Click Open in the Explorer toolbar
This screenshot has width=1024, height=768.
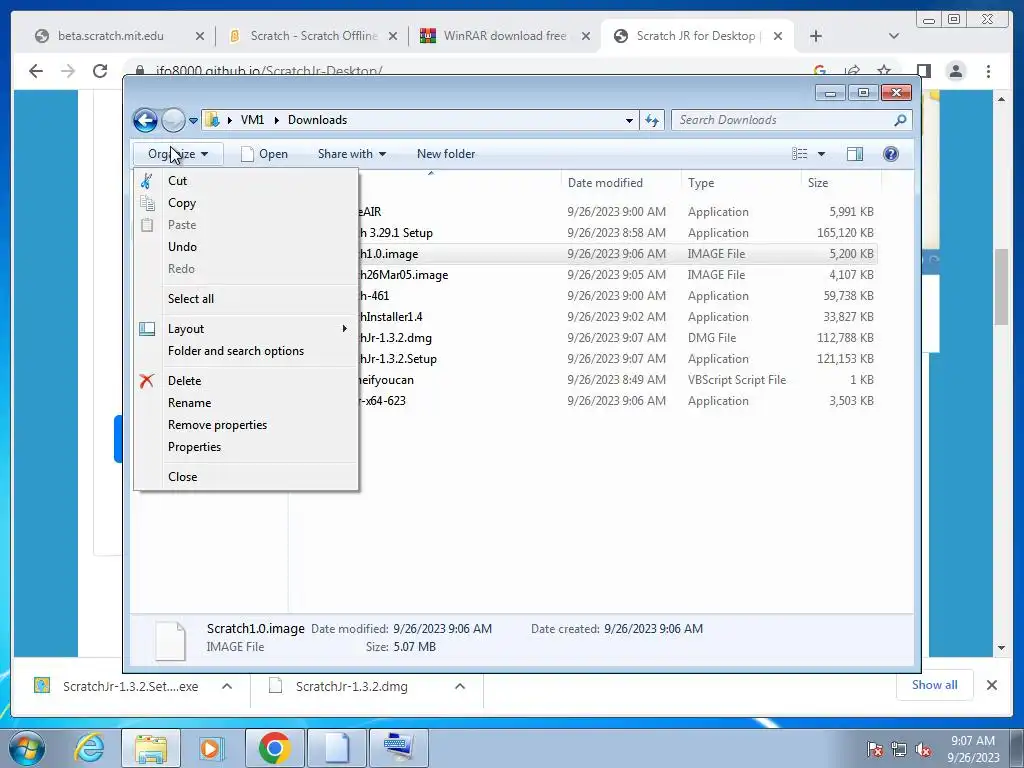(x=264, y=154)
